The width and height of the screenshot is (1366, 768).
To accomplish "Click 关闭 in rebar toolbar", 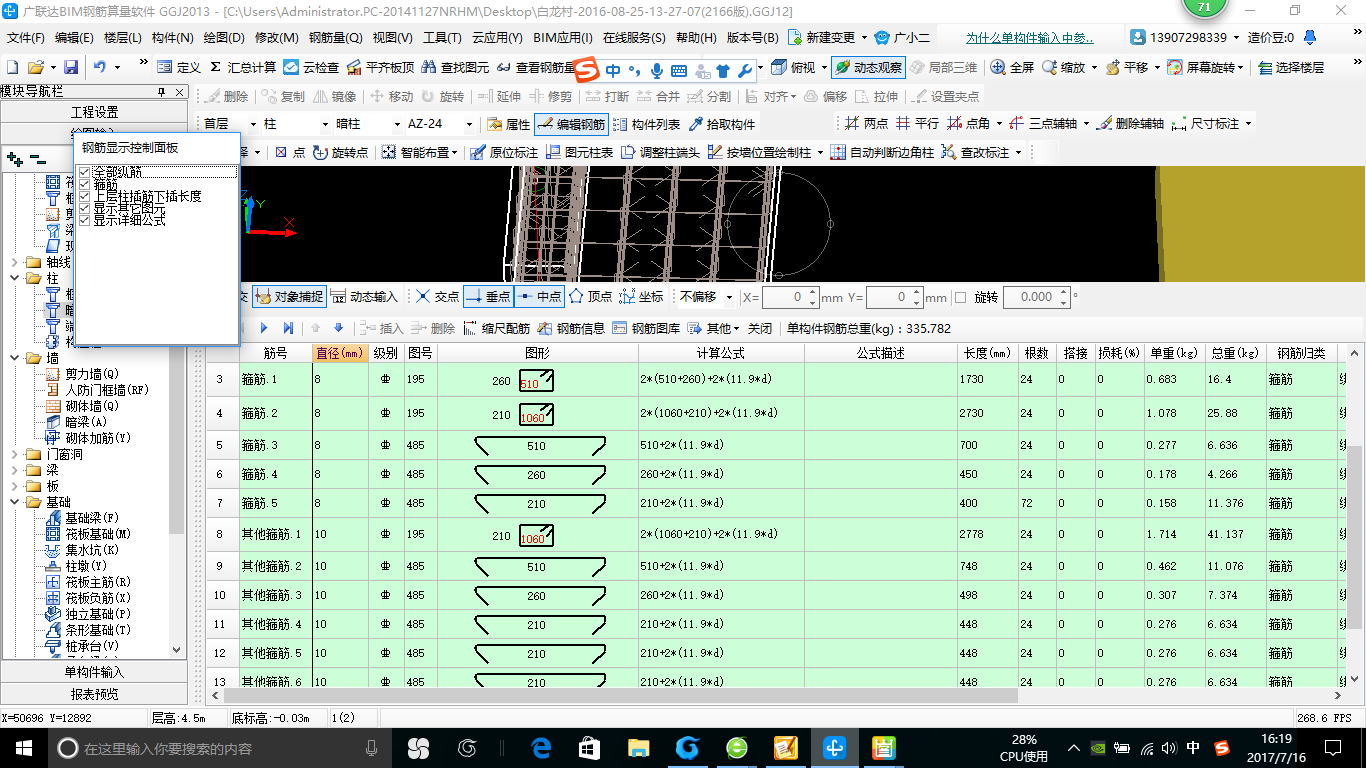I will 760,328.
